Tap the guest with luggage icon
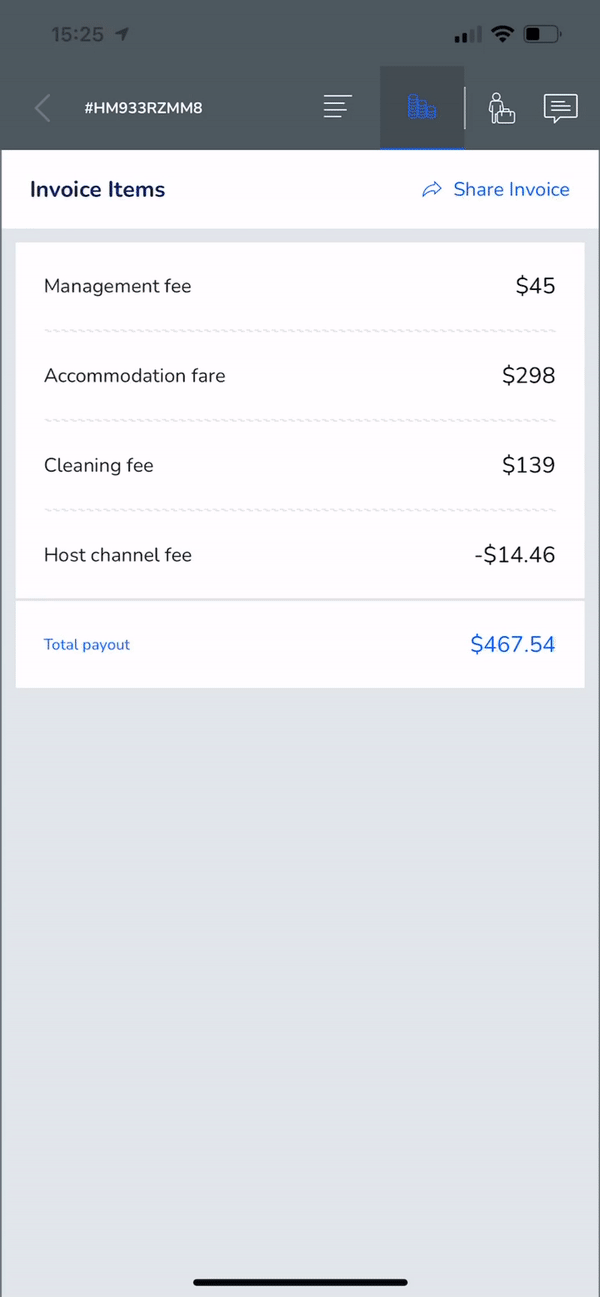600x1297 pixels. pyautogui.click(x=501, y=108)
